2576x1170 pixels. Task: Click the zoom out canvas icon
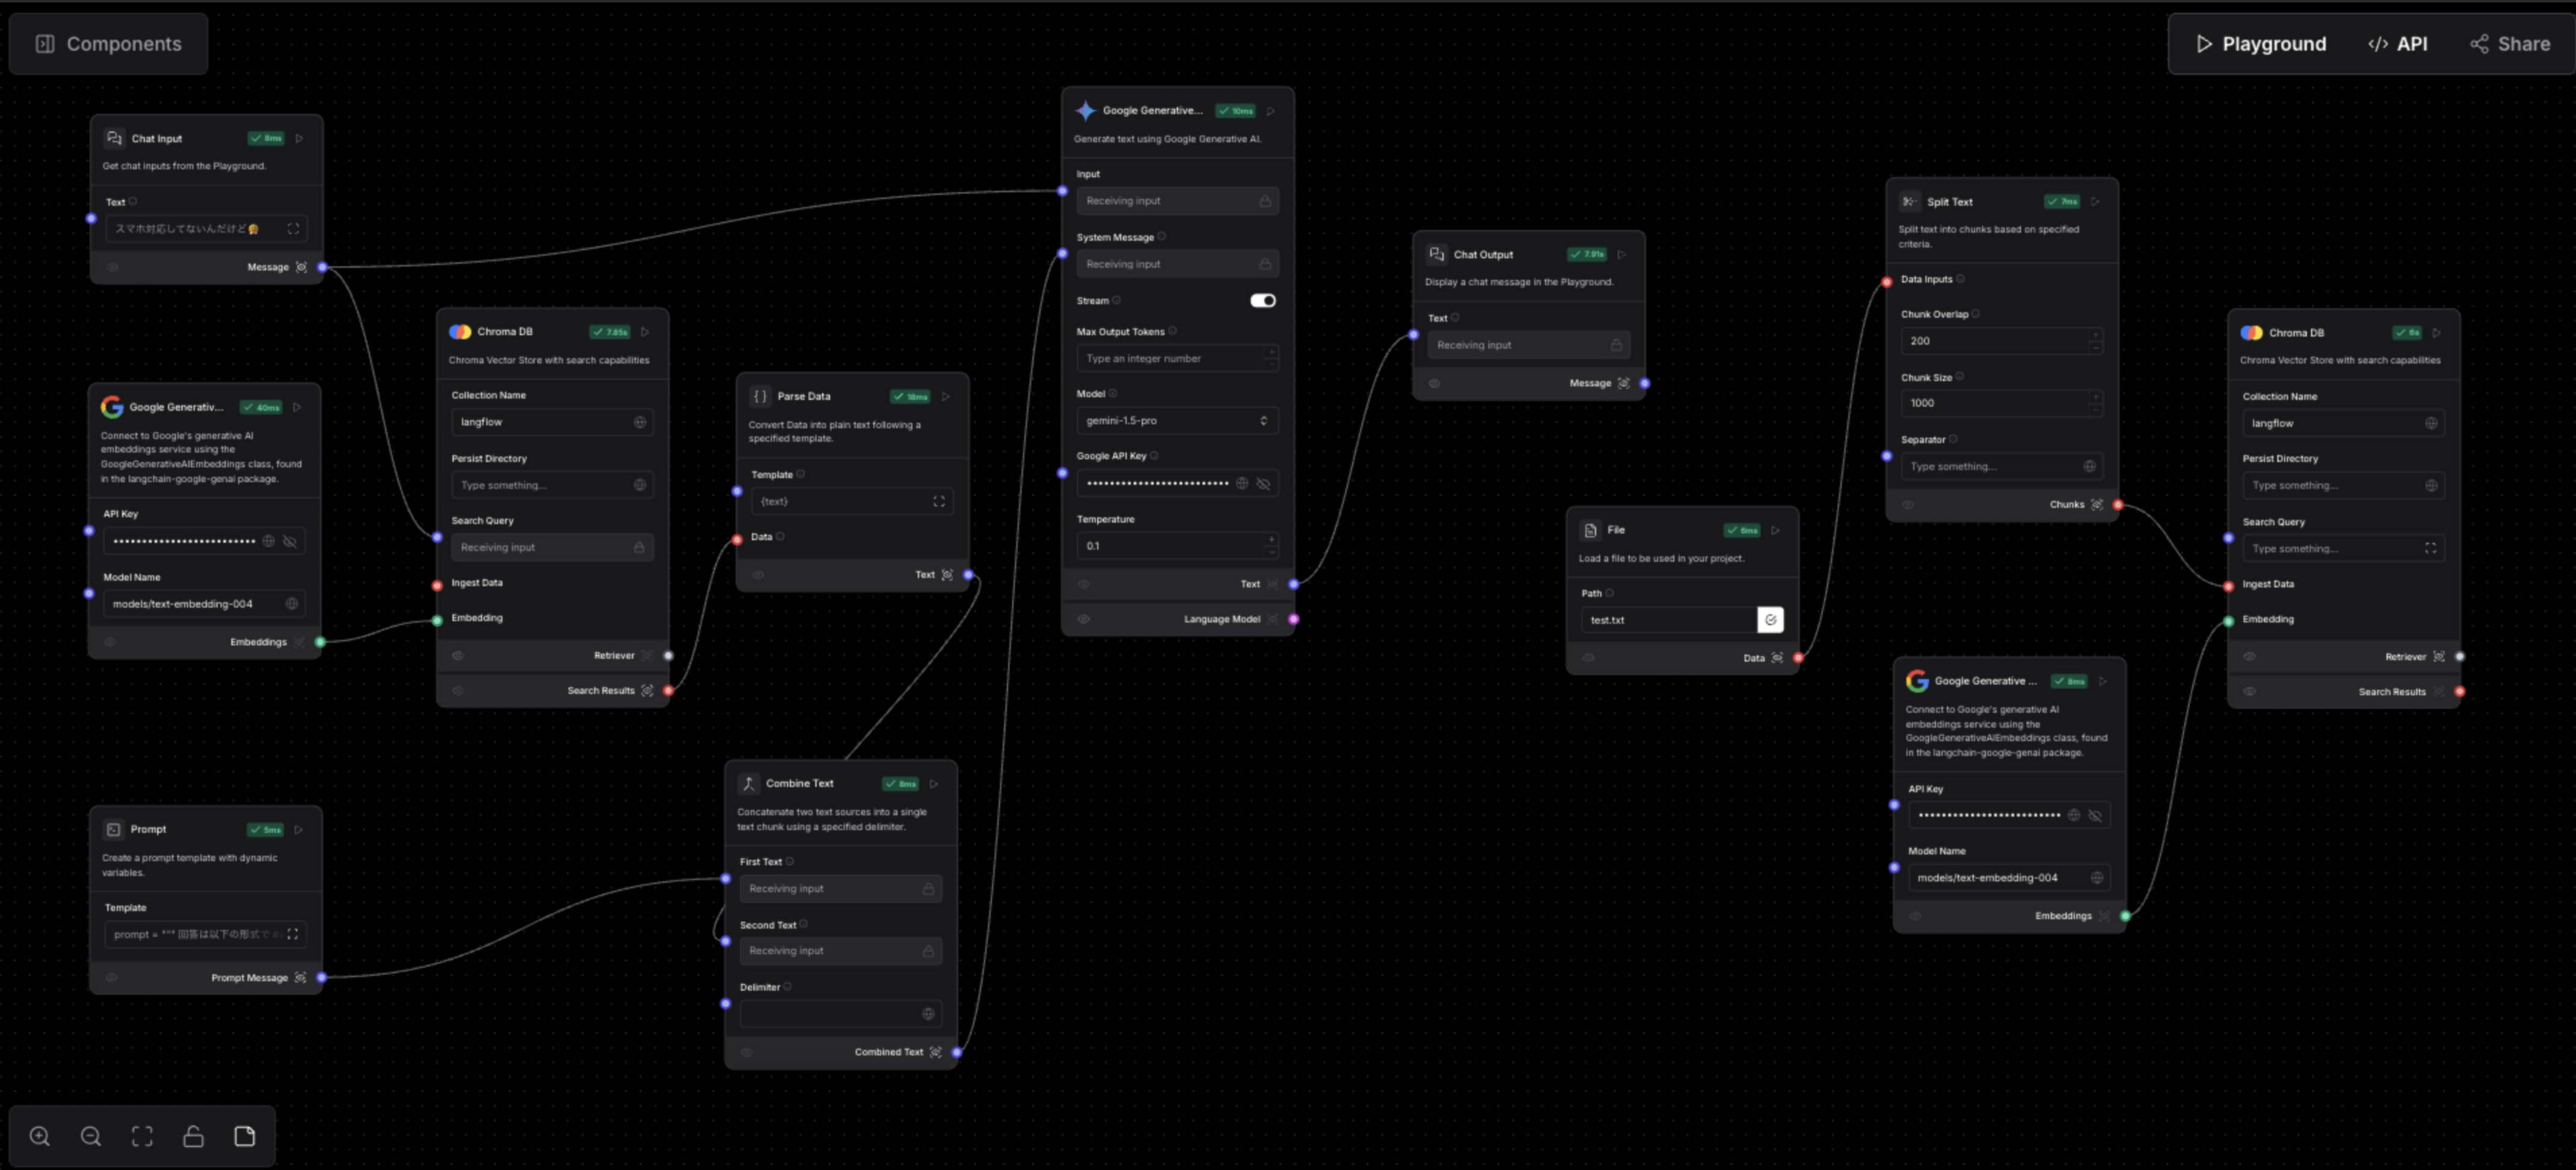click(x=91, y=1136)
